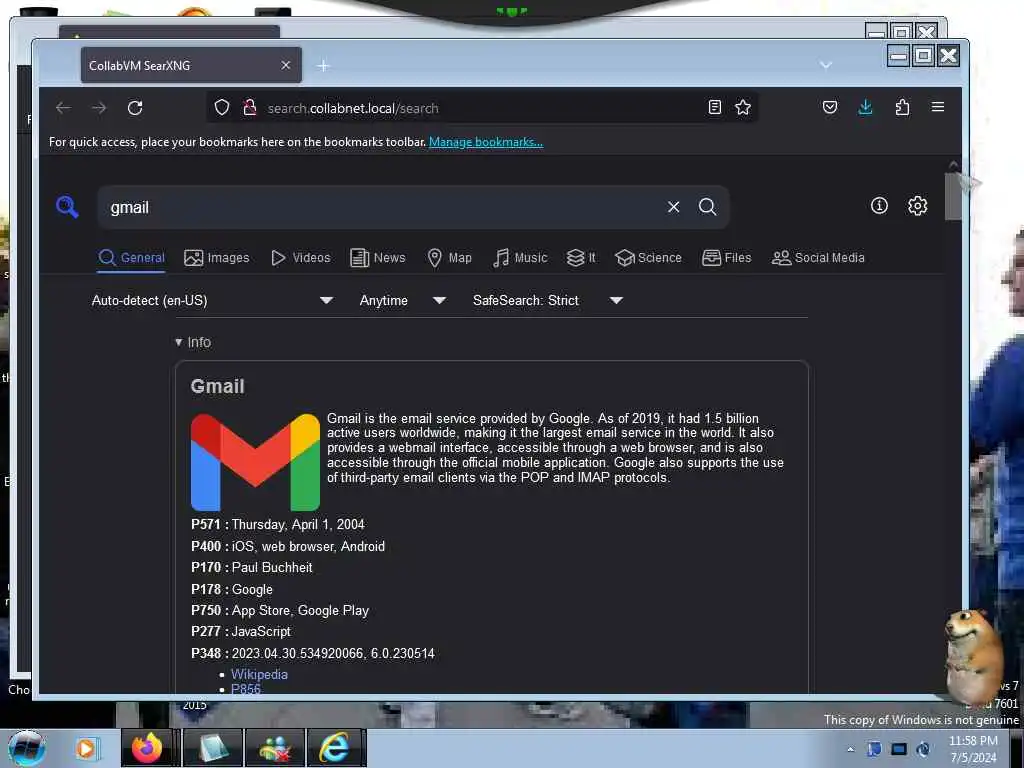The image size is (1024, 768).
Task: Switch to the Images tab
Action: pos(217,258)
